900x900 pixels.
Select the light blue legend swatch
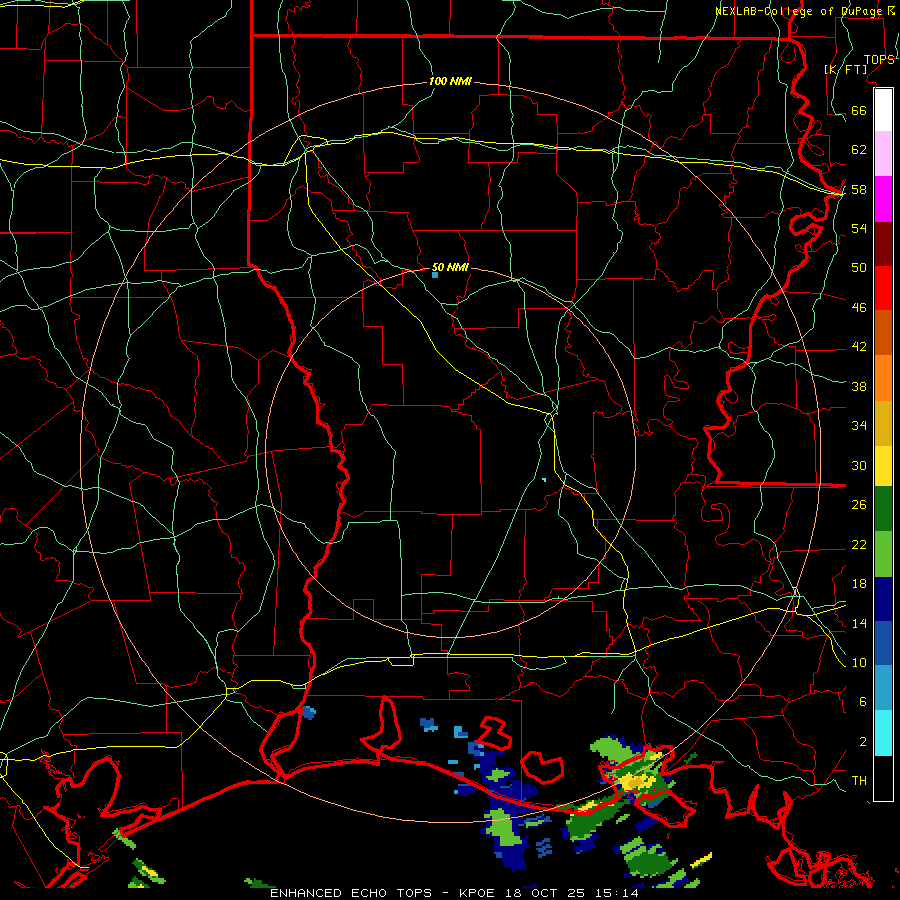tap(883, 688)
